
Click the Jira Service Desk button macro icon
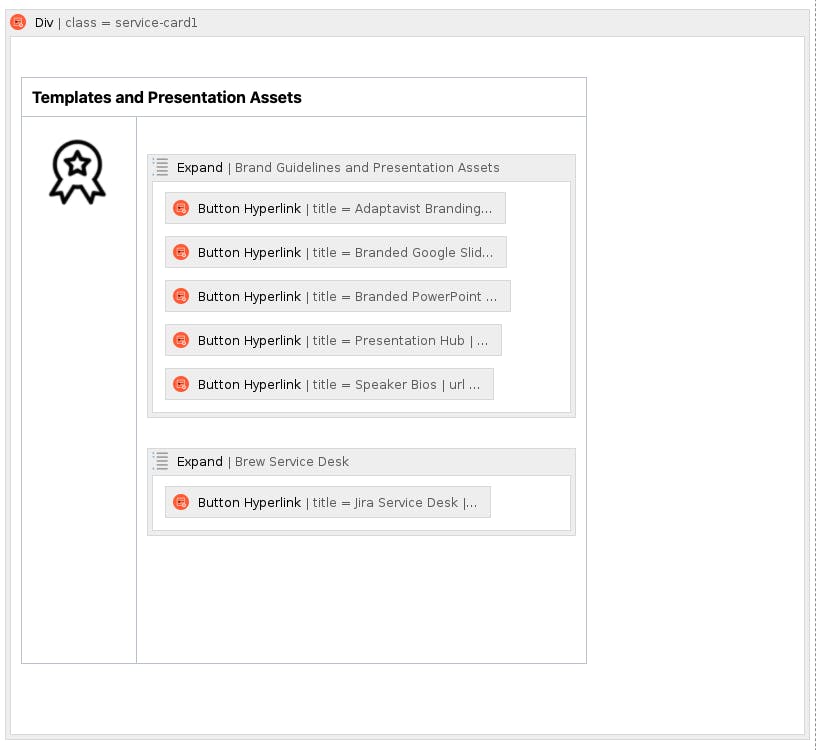point(181,502)
